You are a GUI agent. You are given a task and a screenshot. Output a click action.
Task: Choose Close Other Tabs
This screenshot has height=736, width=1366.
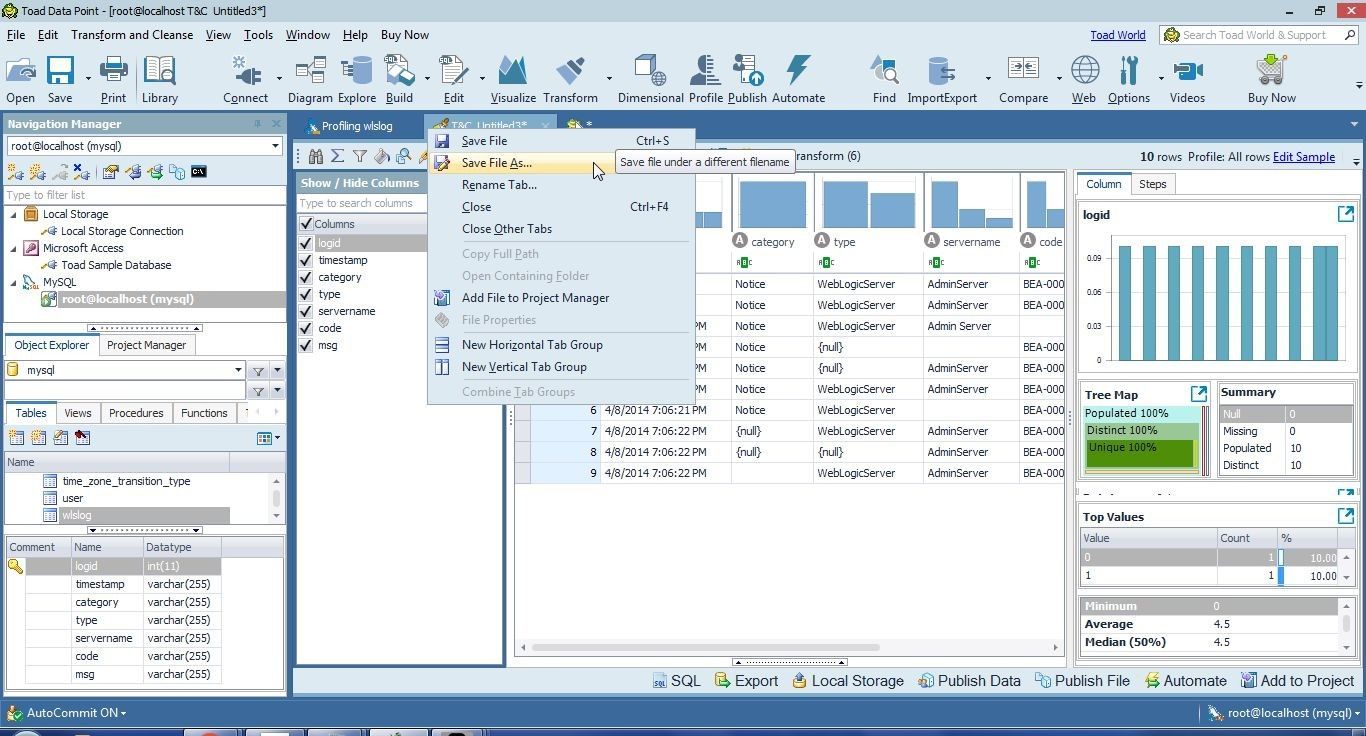pyautogui.click(x=561, y=229)
